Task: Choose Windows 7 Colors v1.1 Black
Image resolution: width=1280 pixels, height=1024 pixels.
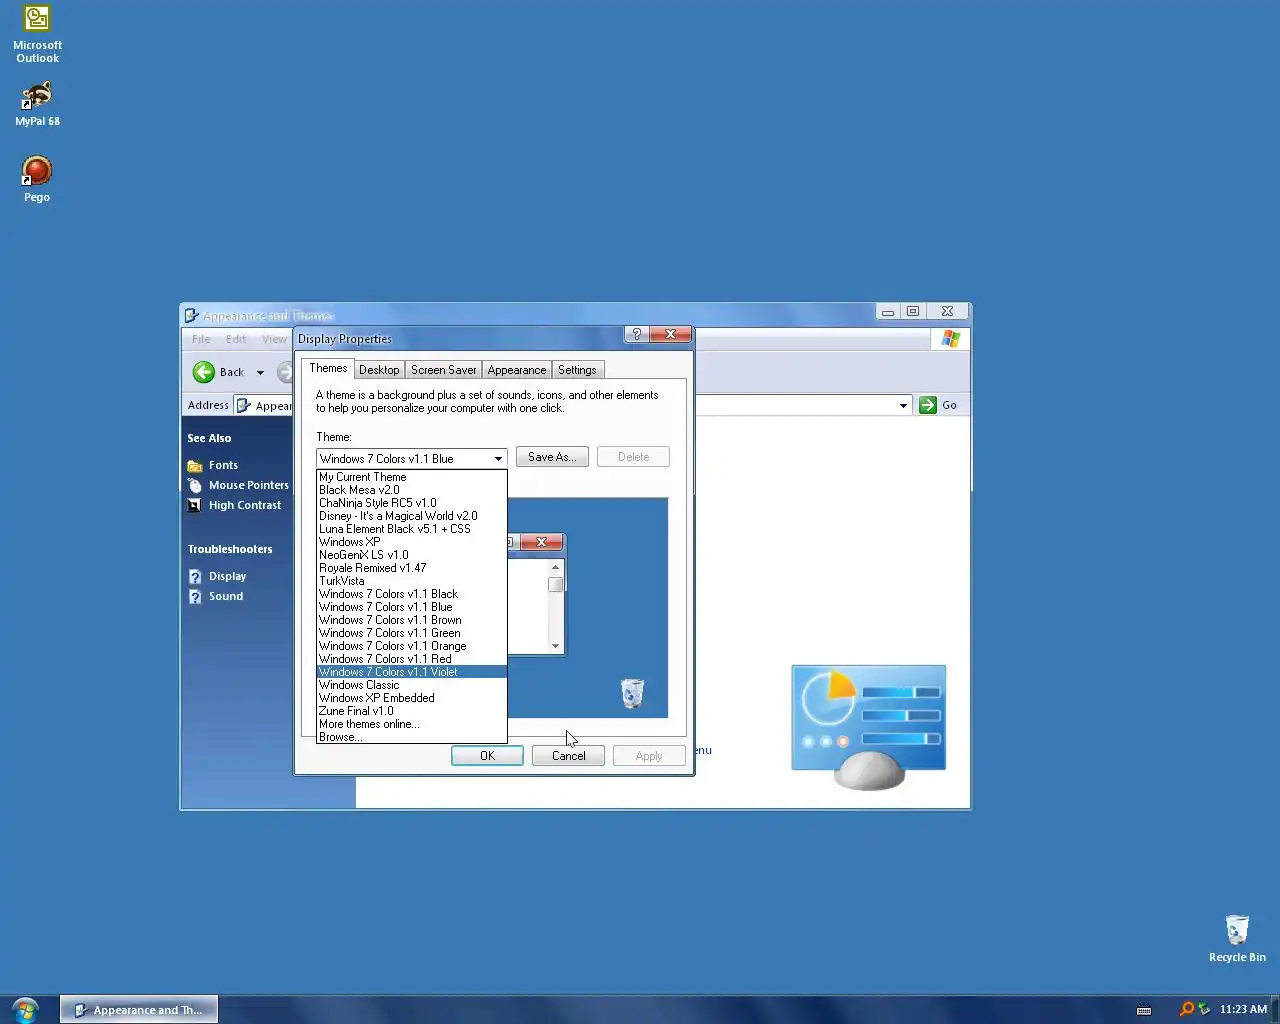Action: coord(412,594)
